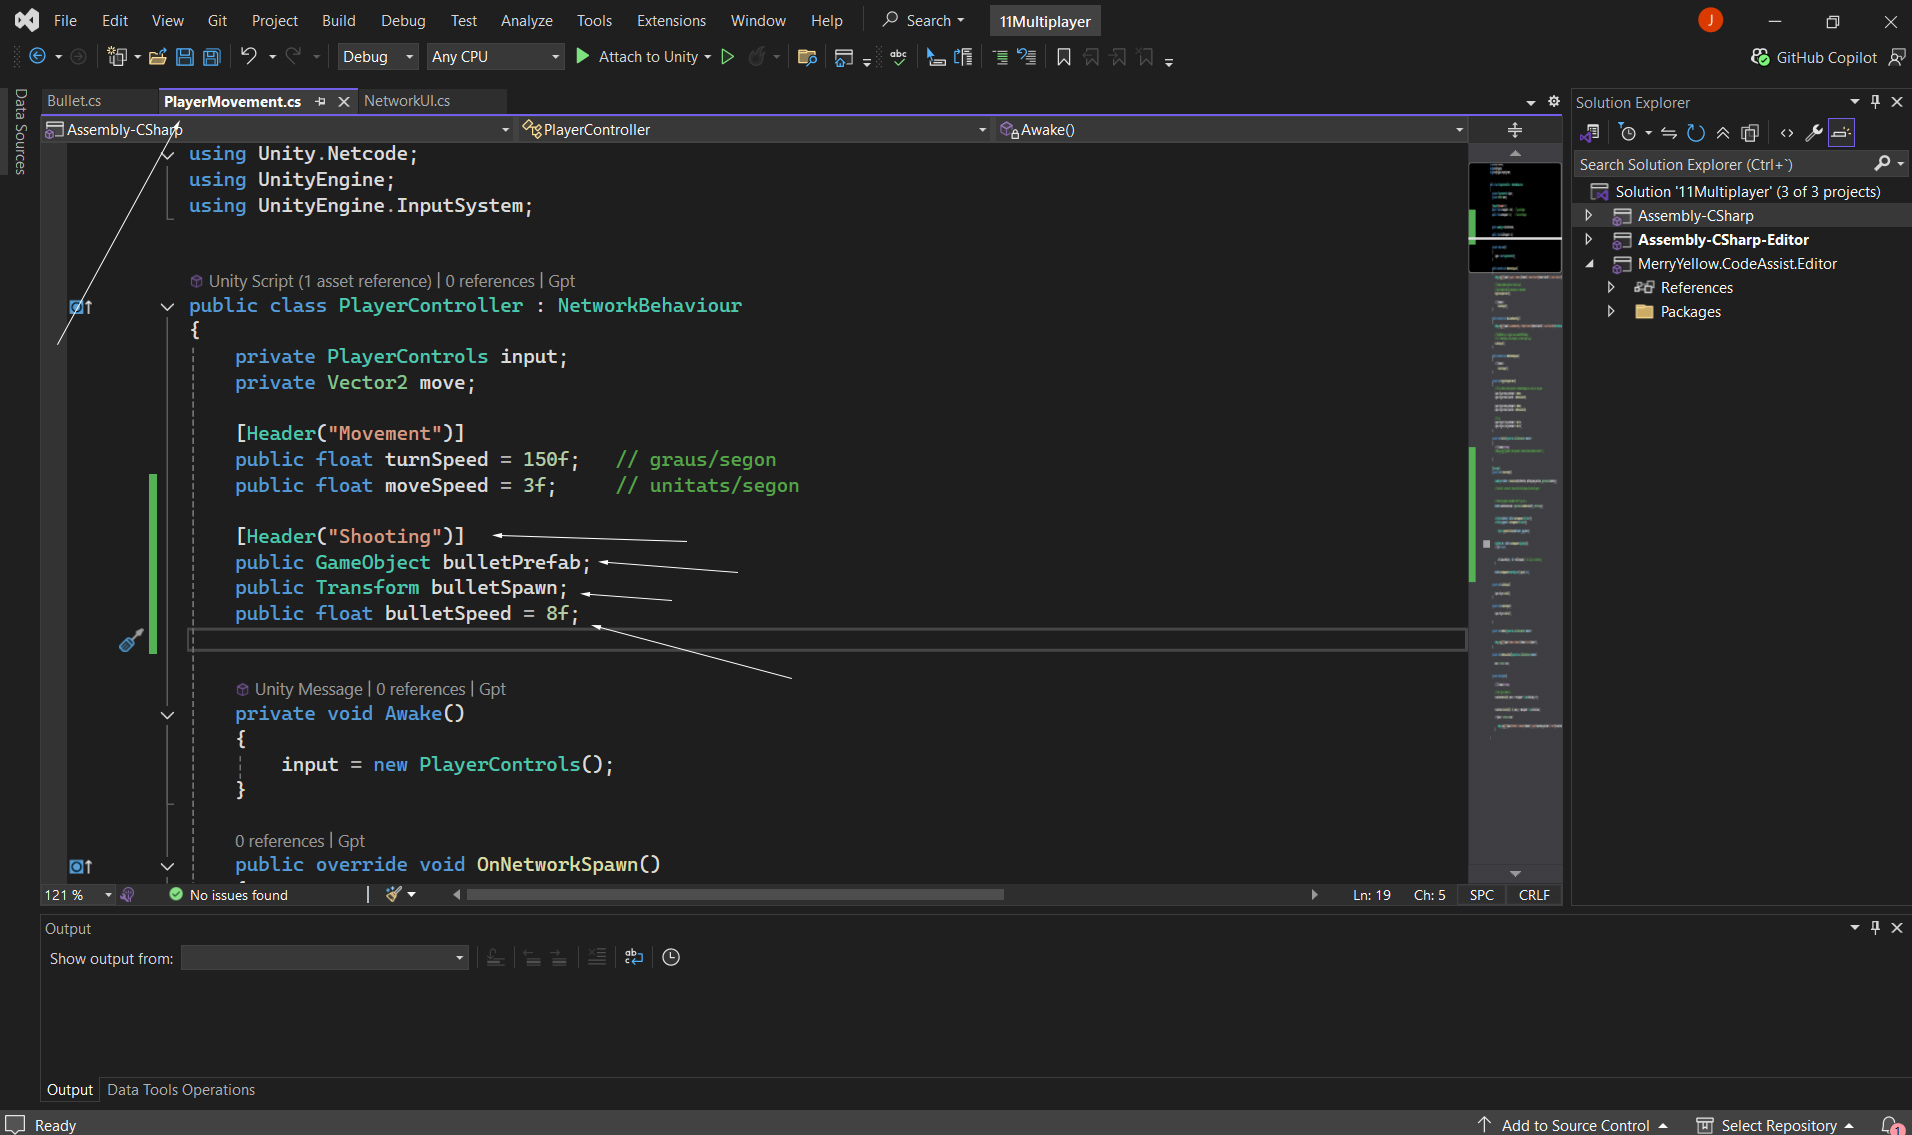Toggle Preview Selected Items in Solution Explorer
The image size is (1912, 1135).
1841,133
